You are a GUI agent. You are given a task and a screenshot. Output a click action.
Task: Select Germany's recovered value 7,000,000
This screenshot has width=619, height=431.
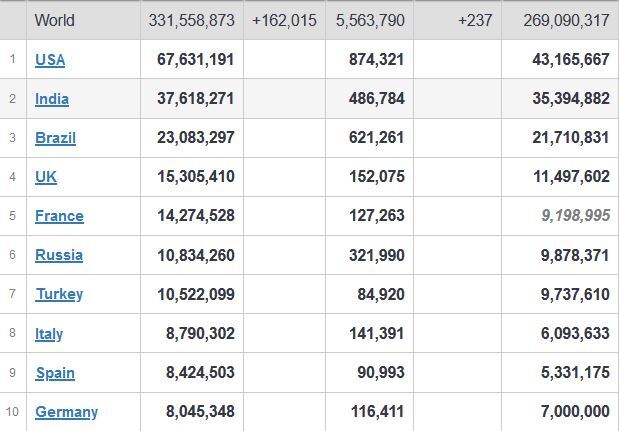pyautogui.click(x=575, y=412)
